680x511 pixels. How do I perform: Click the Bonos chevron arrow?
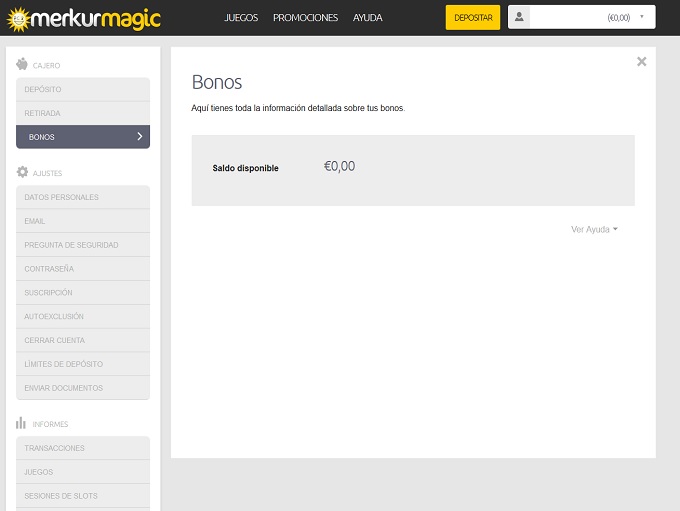(139, 137)
